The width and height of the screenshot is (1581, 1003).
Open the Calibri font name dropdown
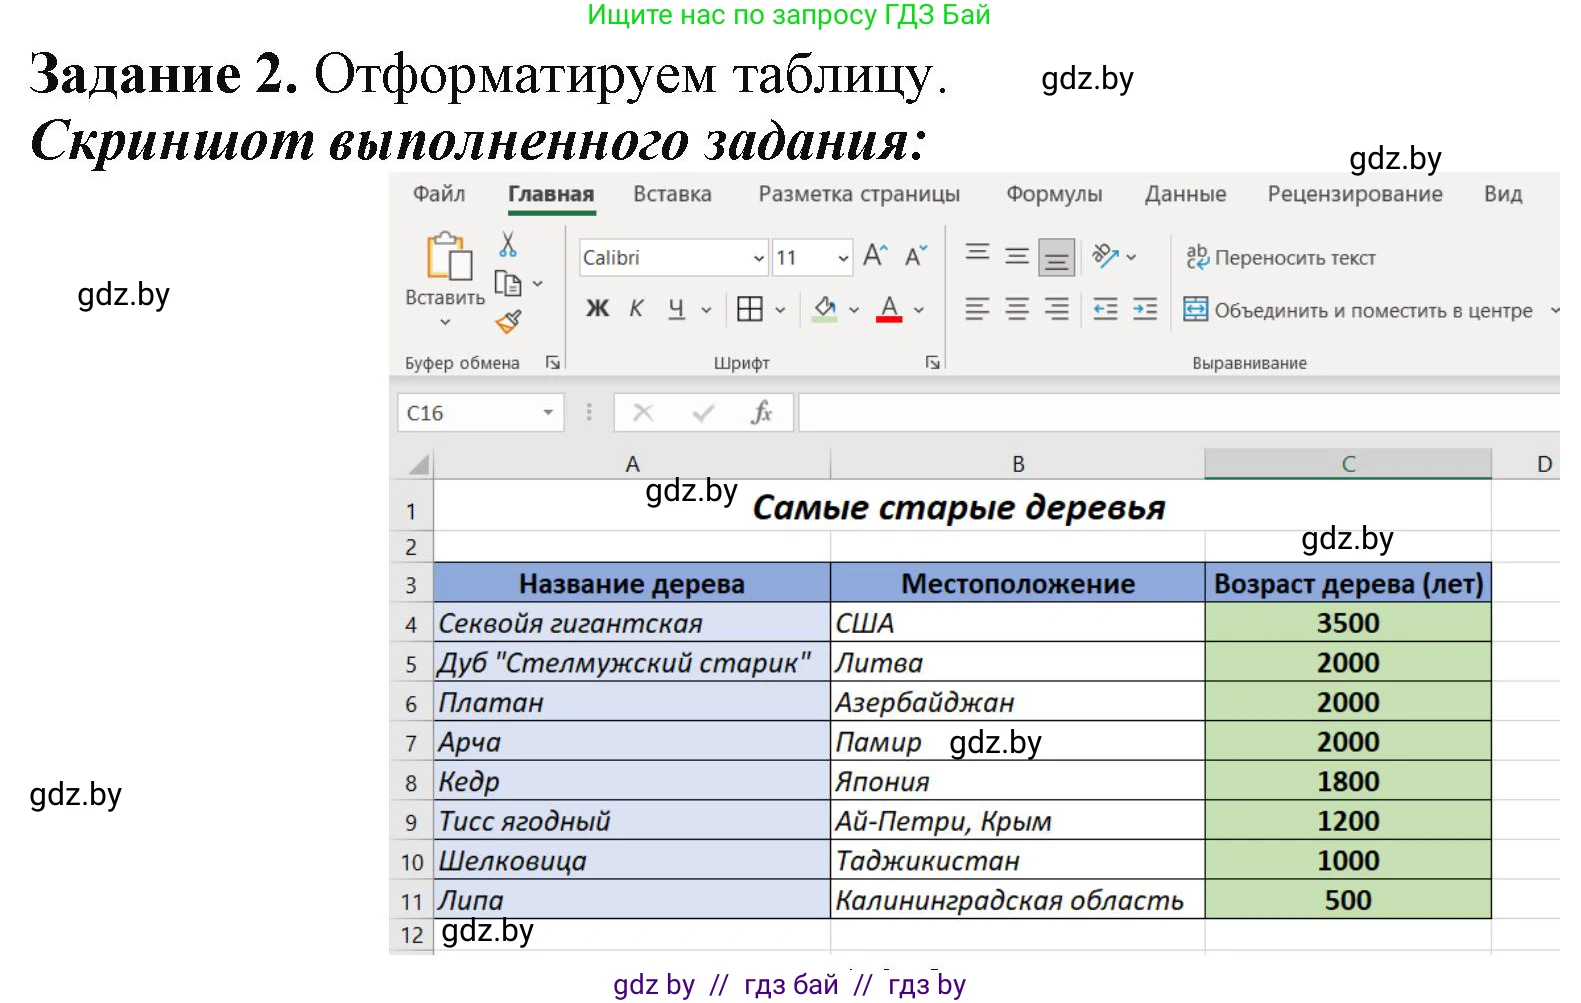(758, 258)
